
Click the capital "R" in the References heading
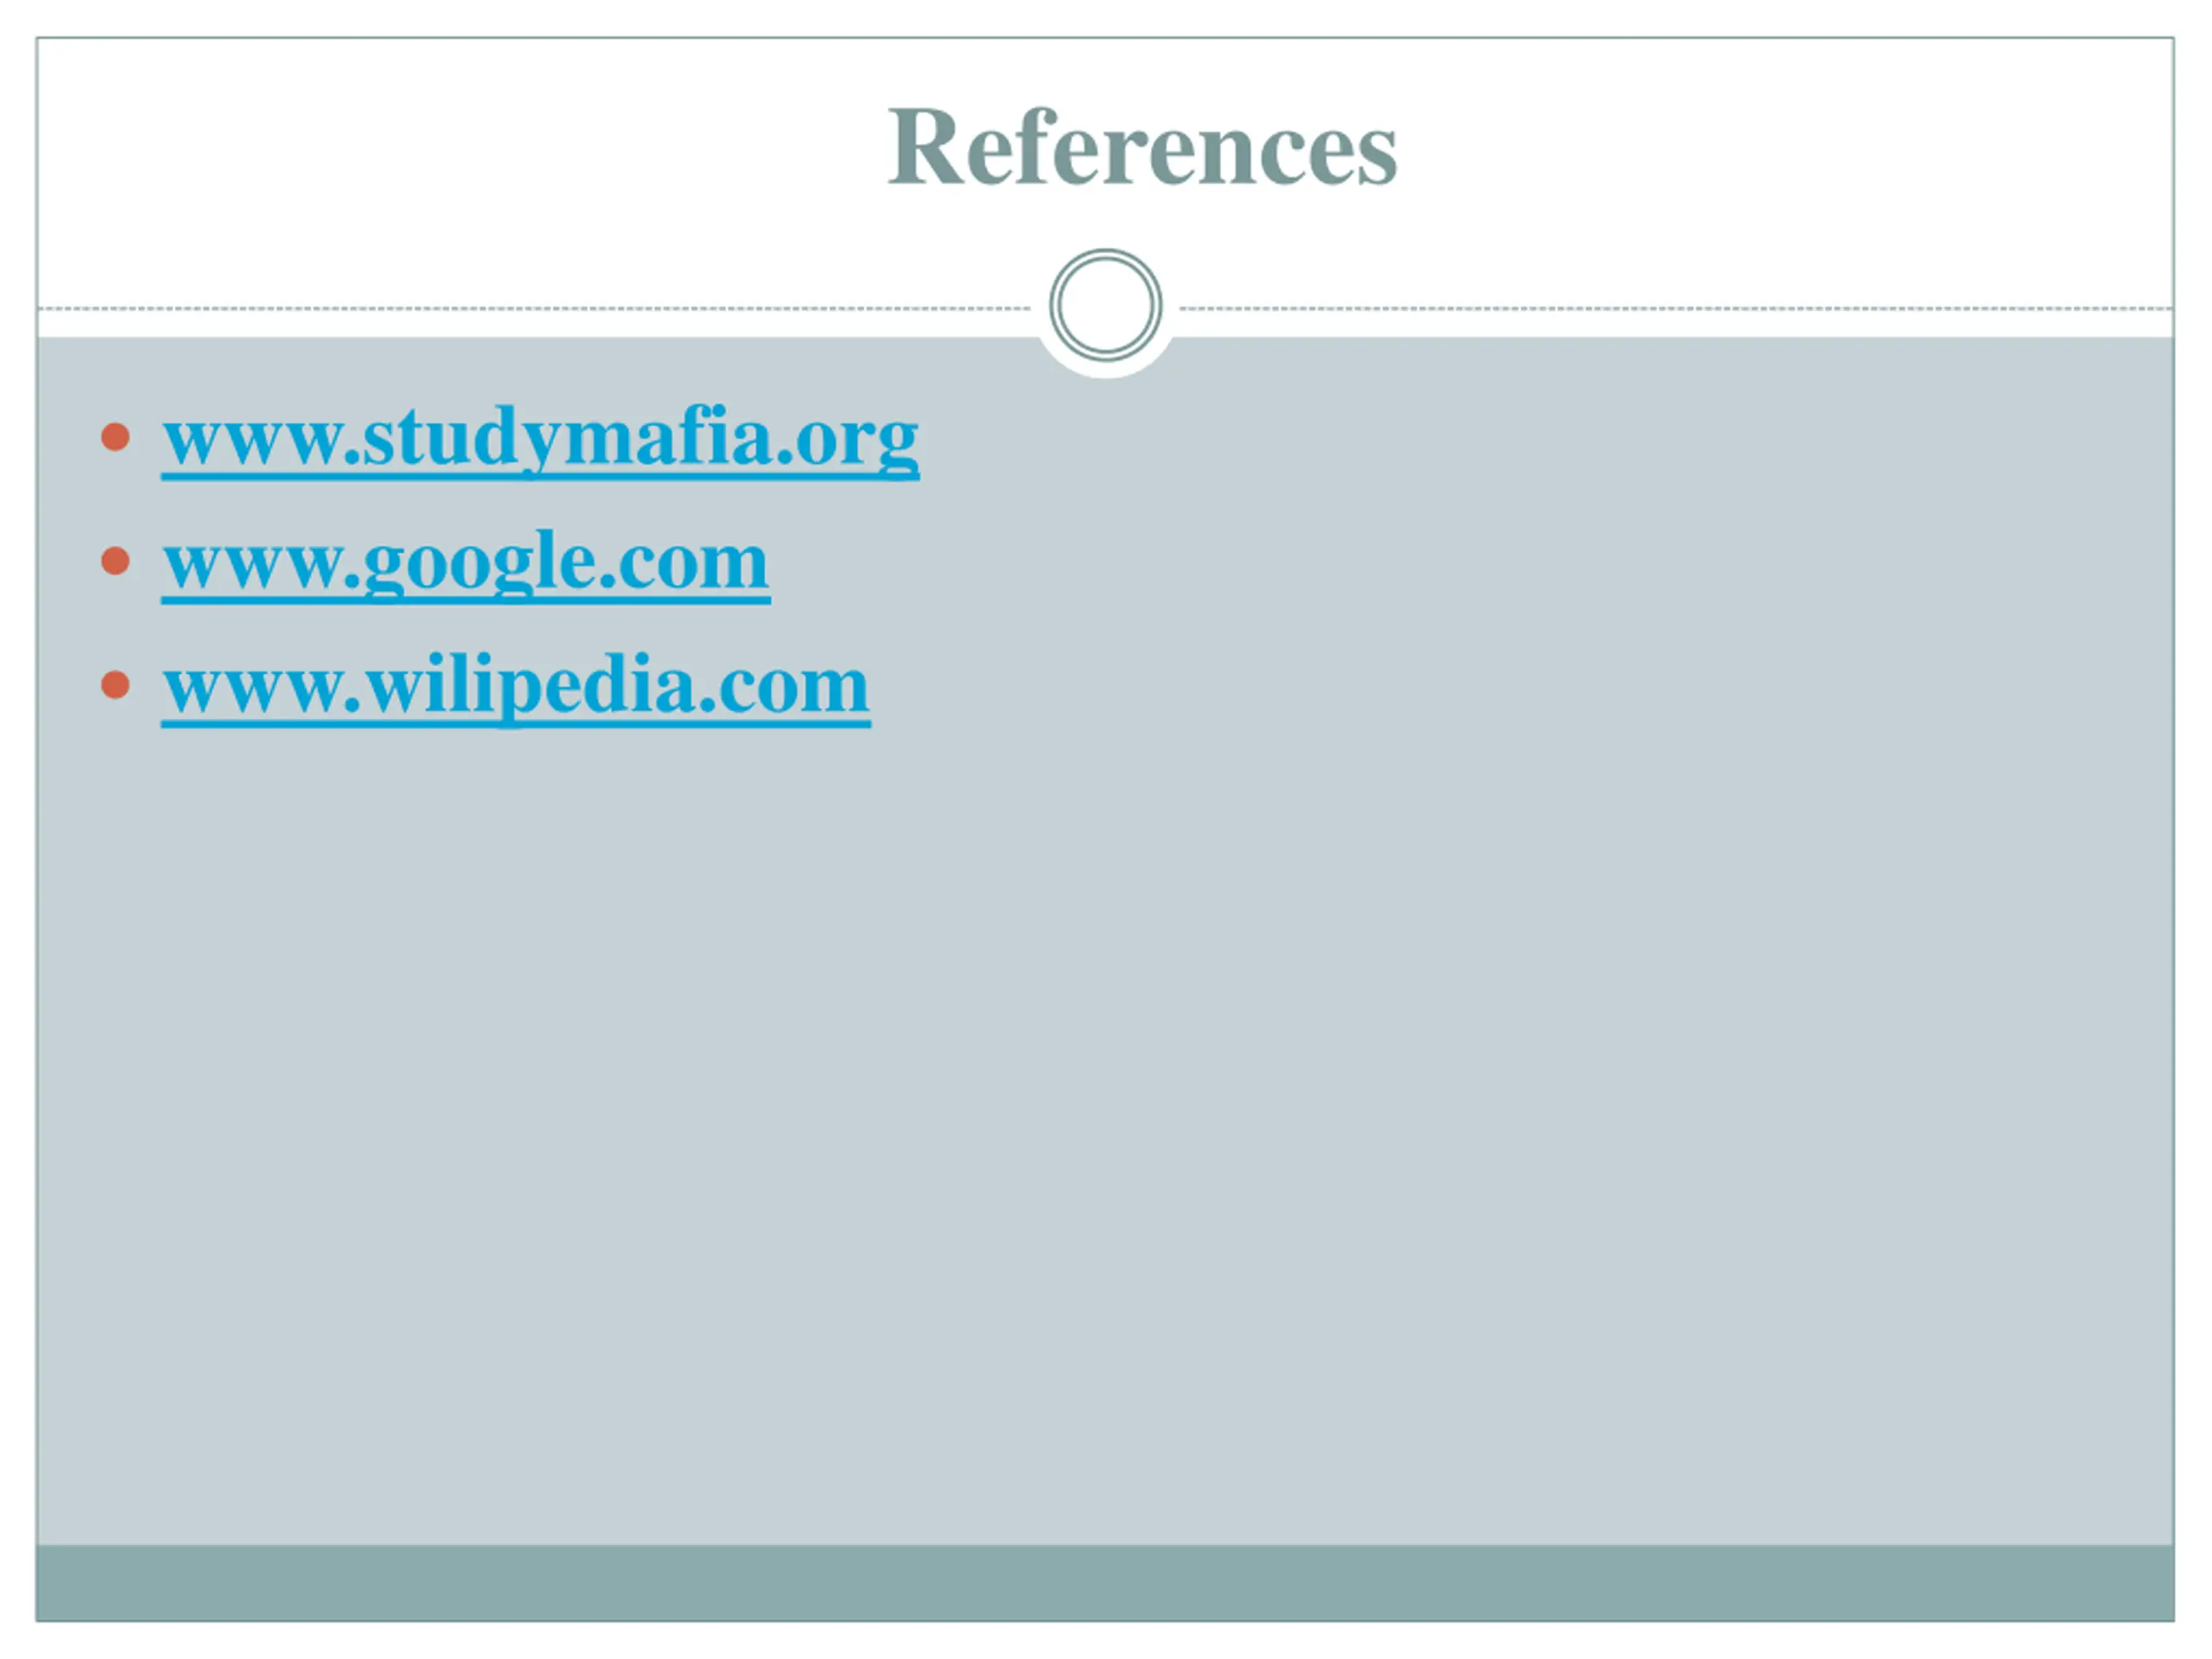[925, 146]
